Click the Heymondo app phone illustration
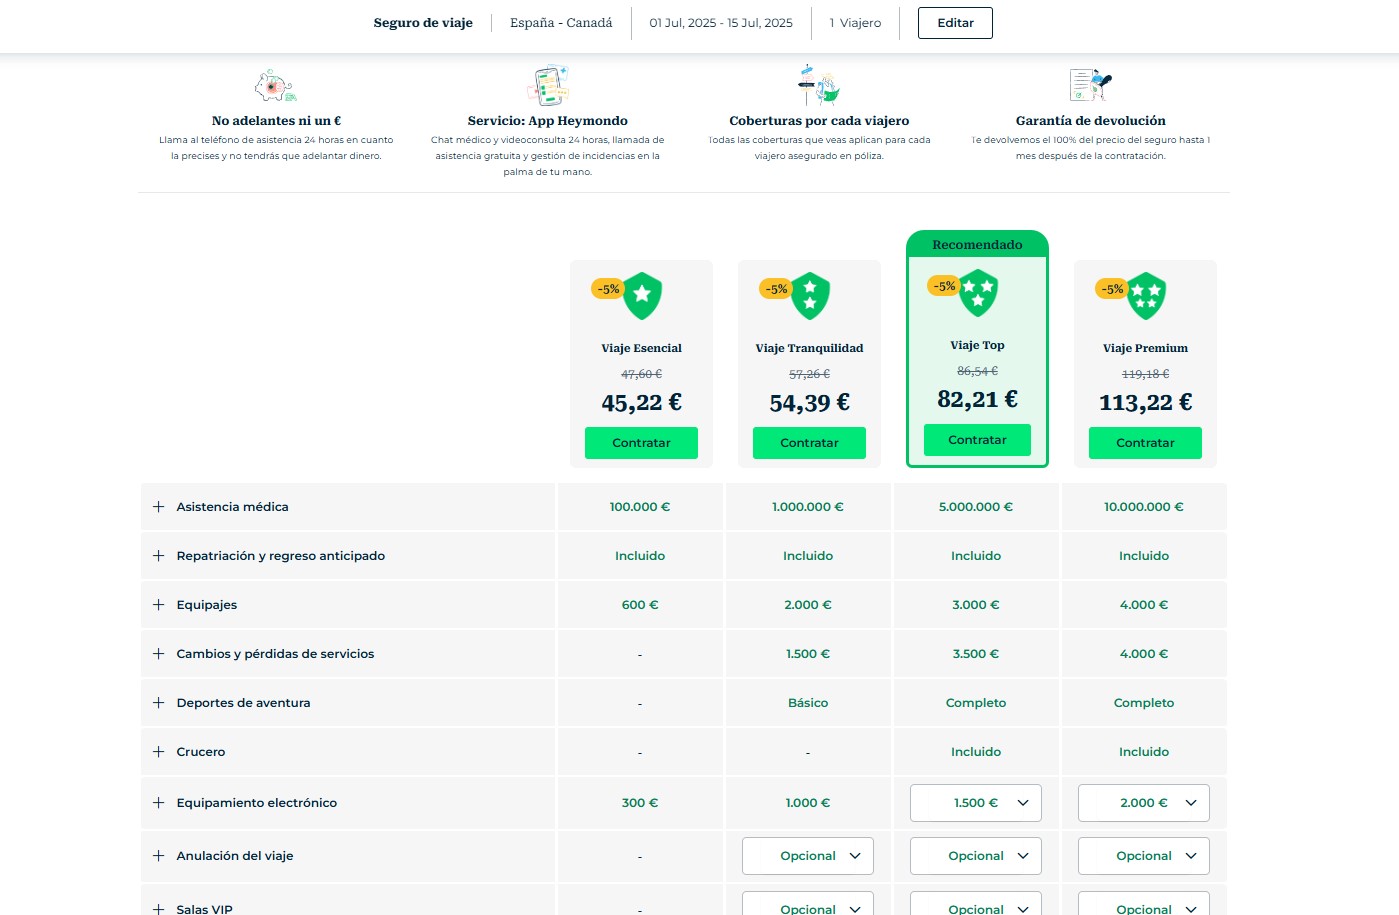1399x915 pixels. point(548,86)
